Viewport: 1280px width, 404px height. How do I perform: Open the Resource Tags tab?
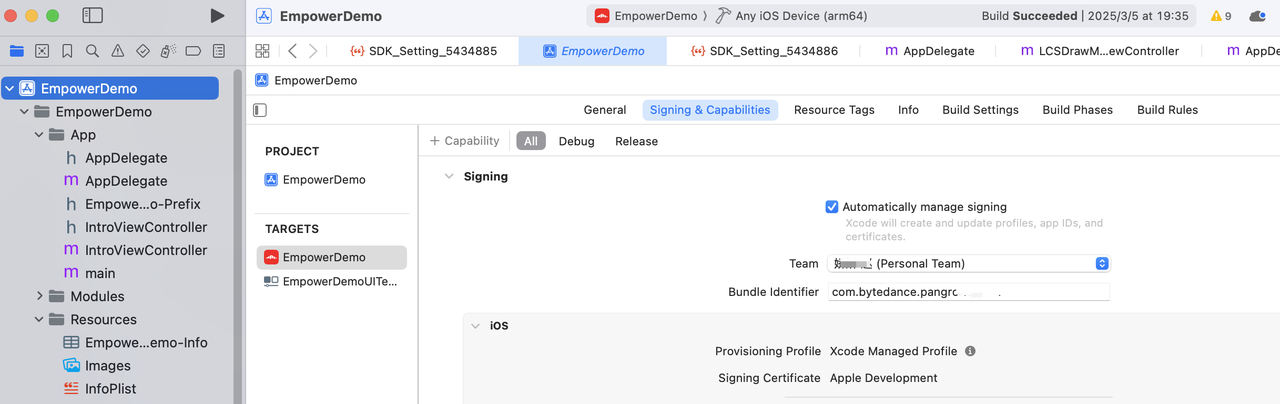(x=834, y=110)
